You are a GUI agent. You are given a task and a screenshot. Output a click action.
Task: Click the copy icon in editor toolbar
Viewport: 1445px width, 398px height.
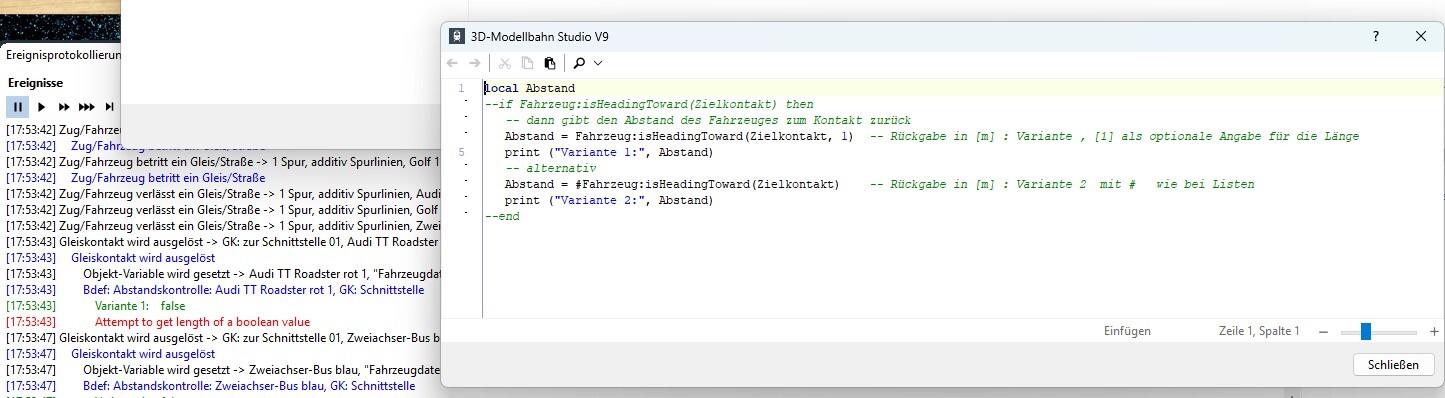[x=527, y=63]
